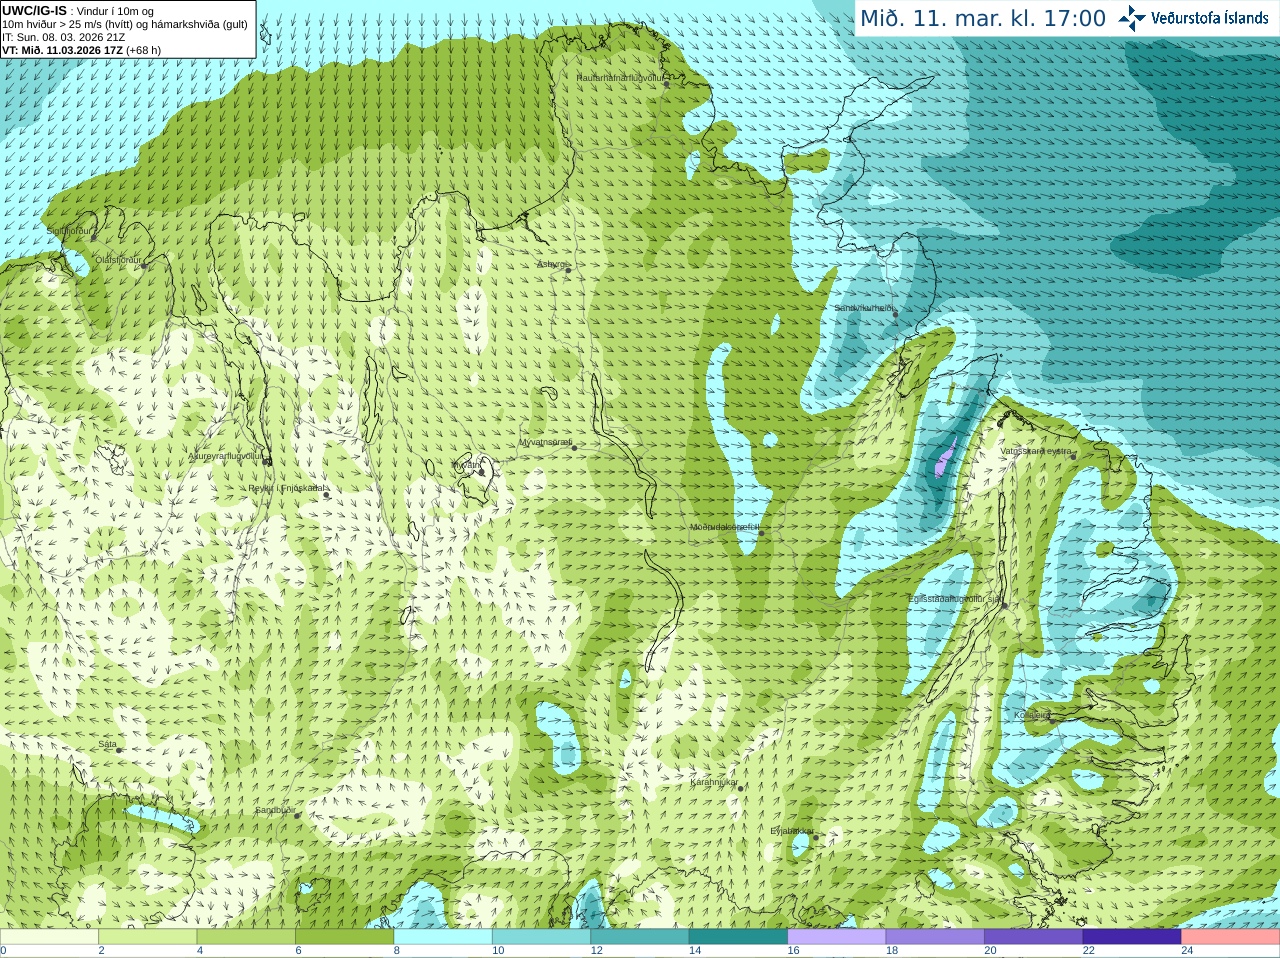Select the 2–4 m/s legend color swatch
The width and height of the screenshot is (1280, 958).
click(x=148, y=937)
